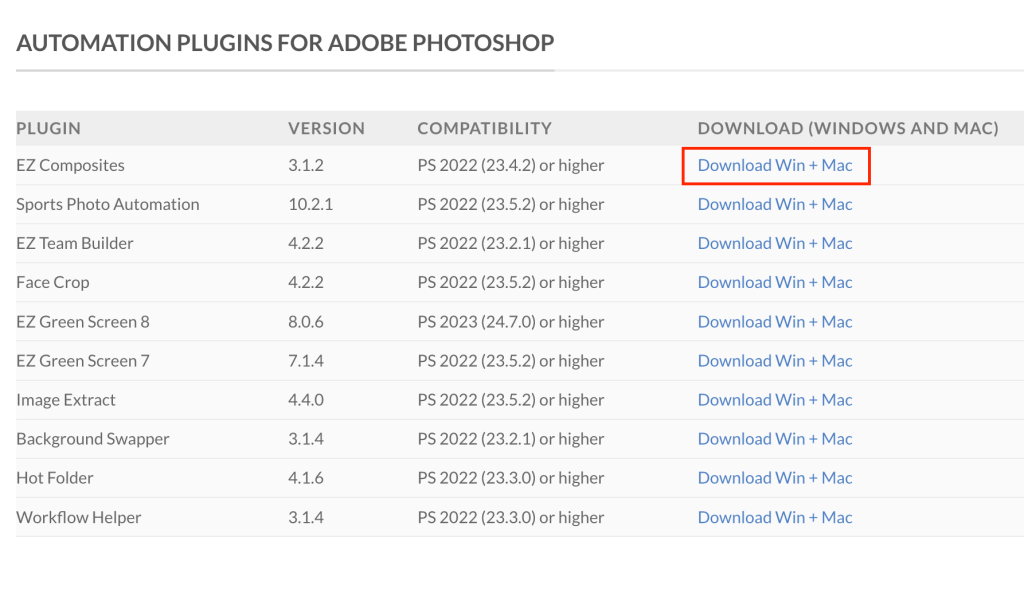Download Background Swapper plugin
This screenshot has width=1024, height=592.
[775, 439]
